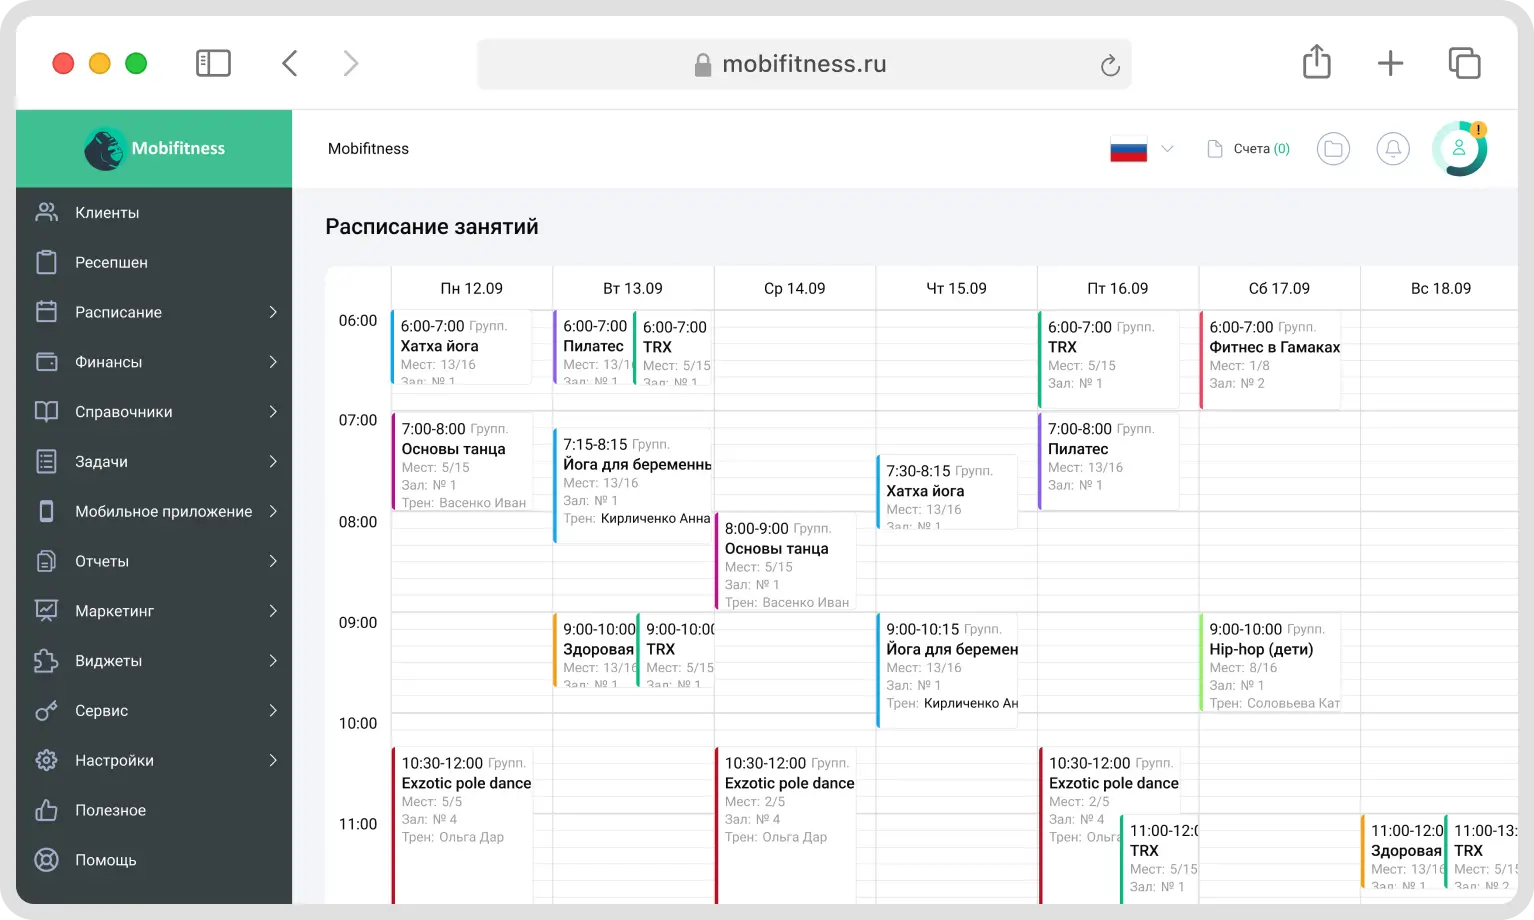Click the notifications bell icon

click(1393, 149)
